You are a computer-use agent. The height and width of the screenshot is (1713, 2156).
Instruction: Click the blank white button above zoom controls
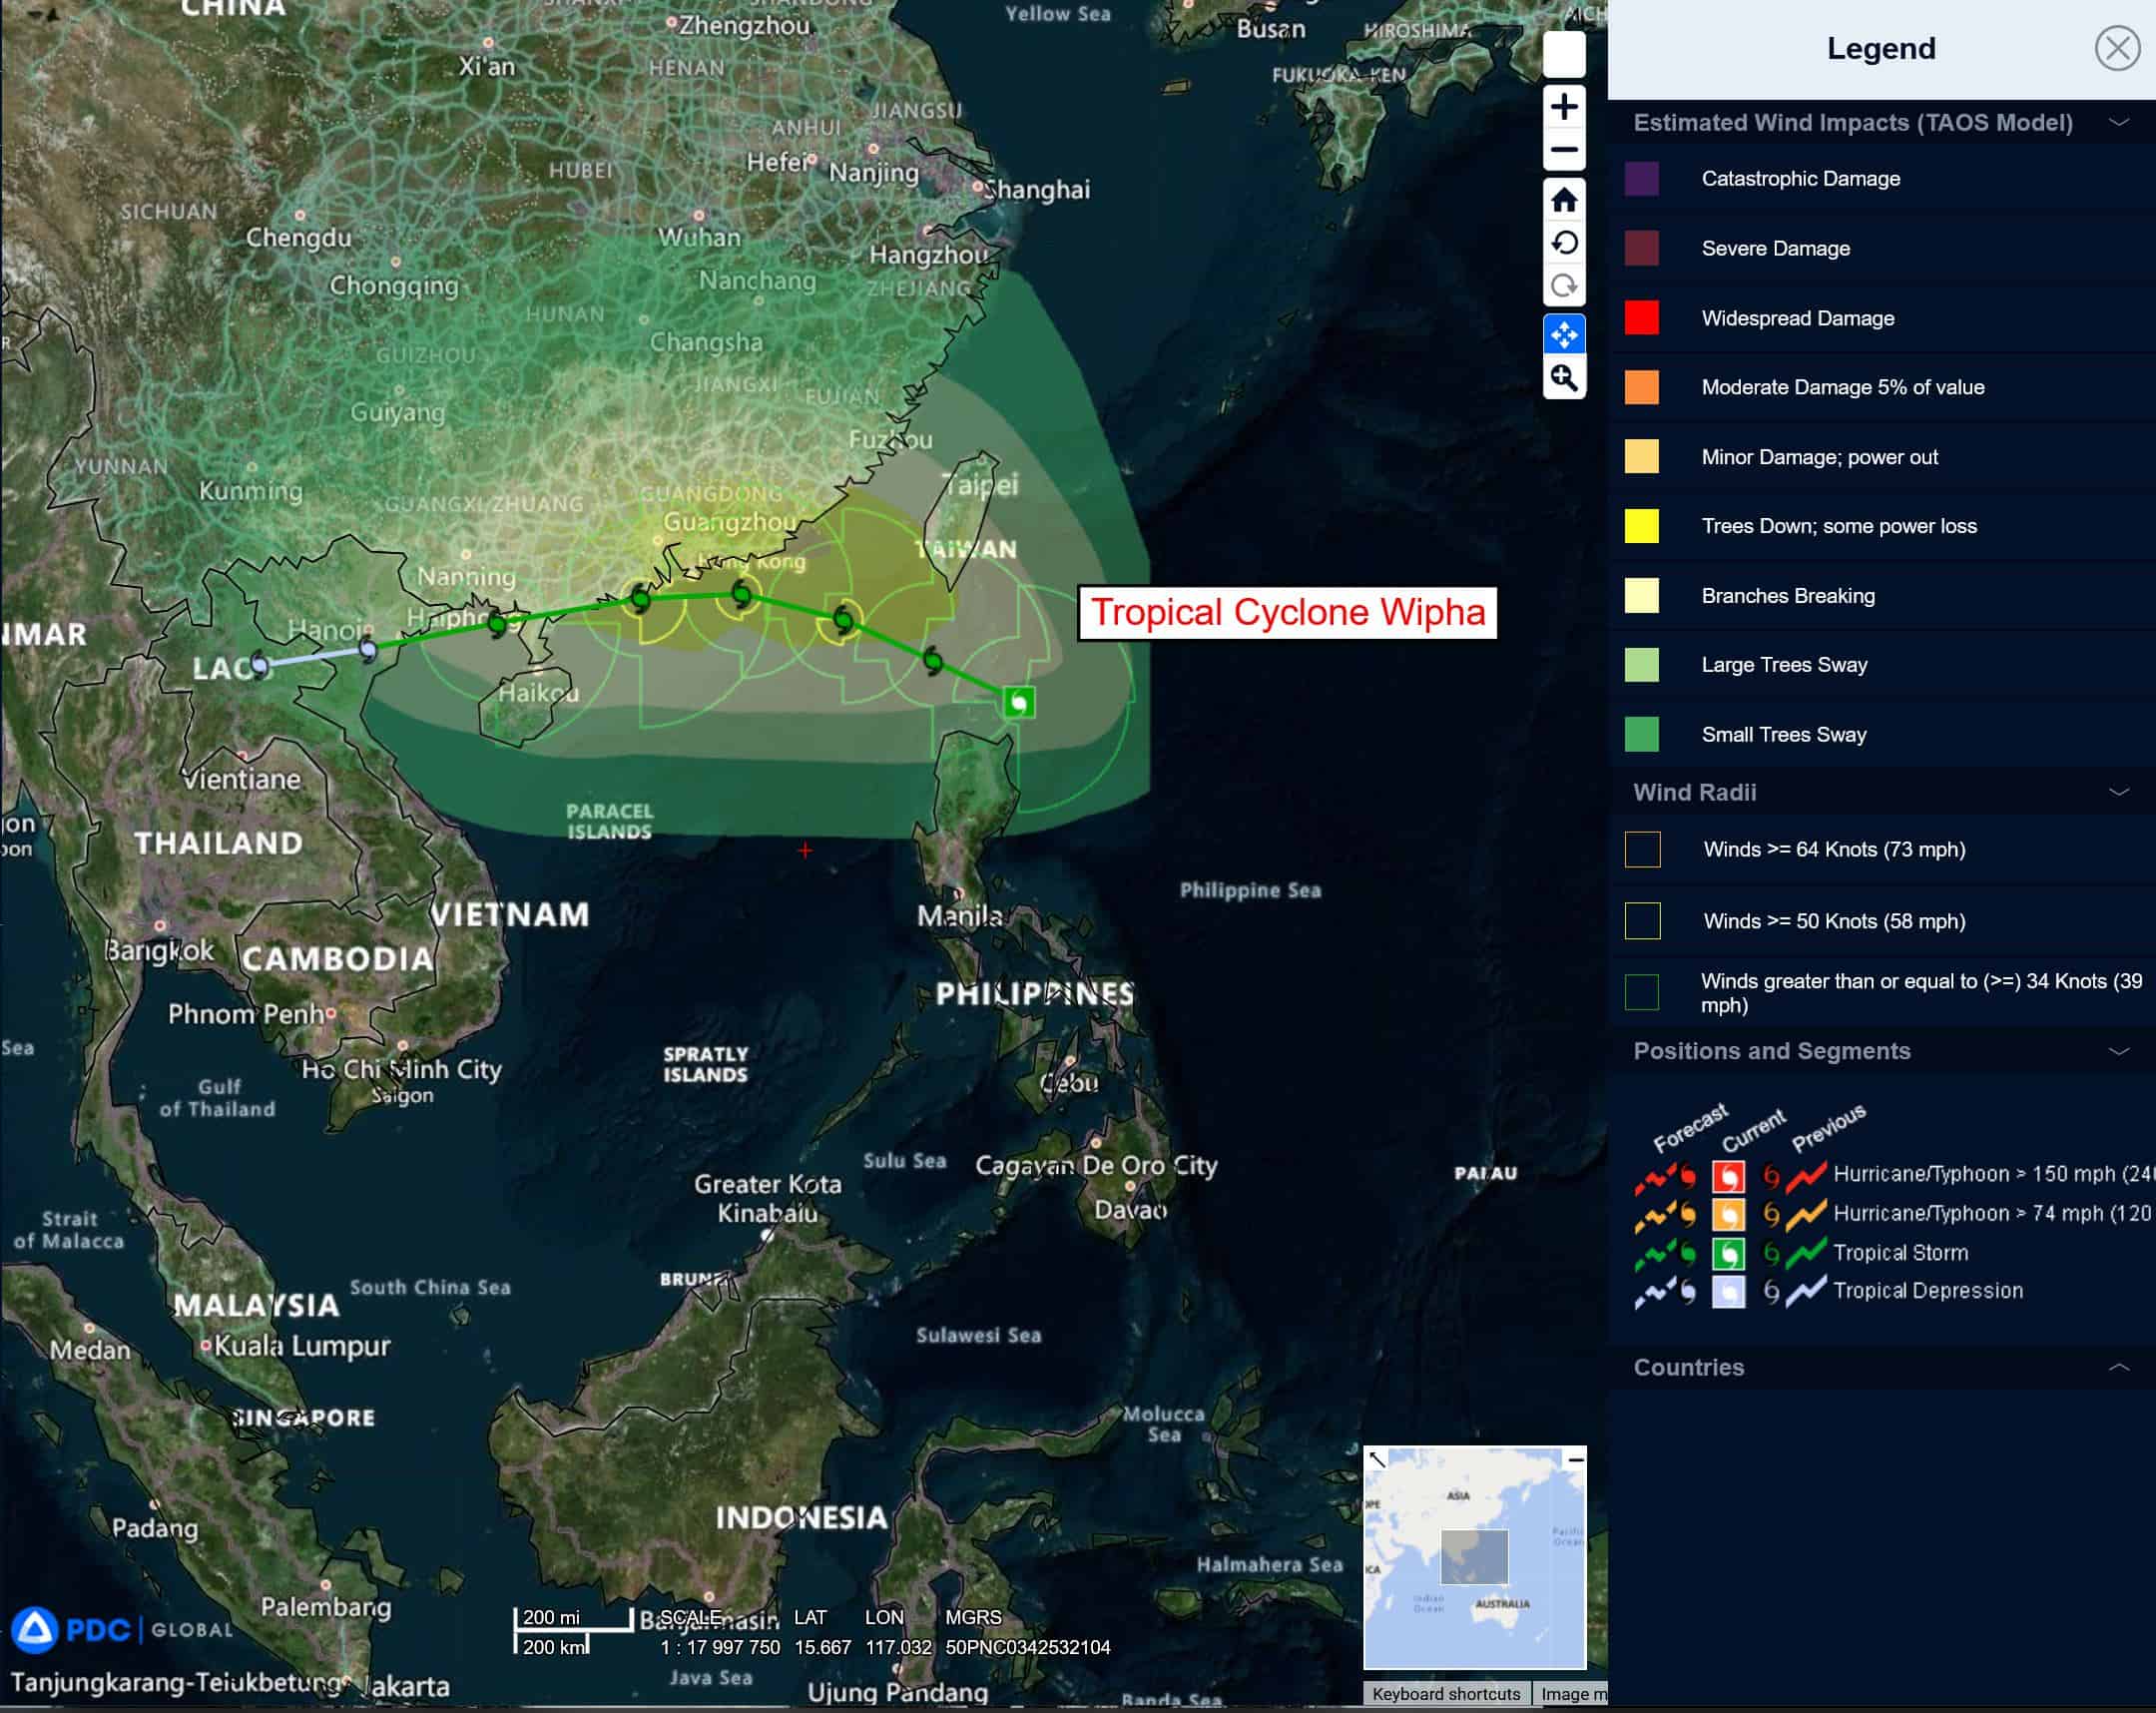(x=1564, y=54)
